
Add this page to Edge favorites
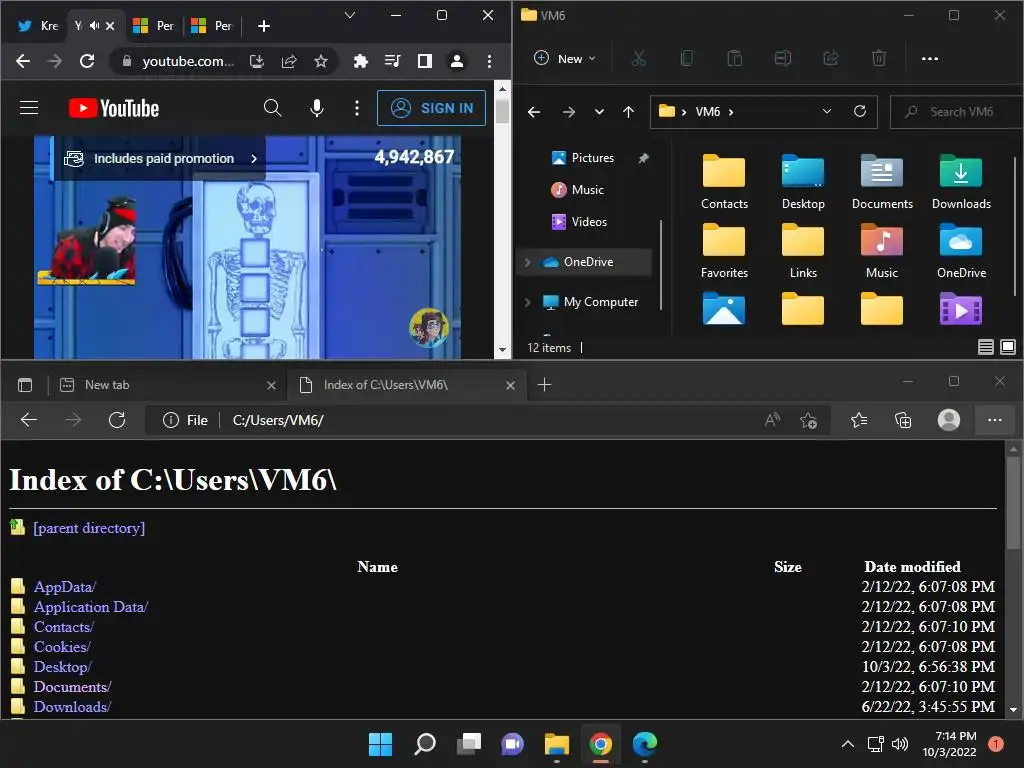coord(808,421)
